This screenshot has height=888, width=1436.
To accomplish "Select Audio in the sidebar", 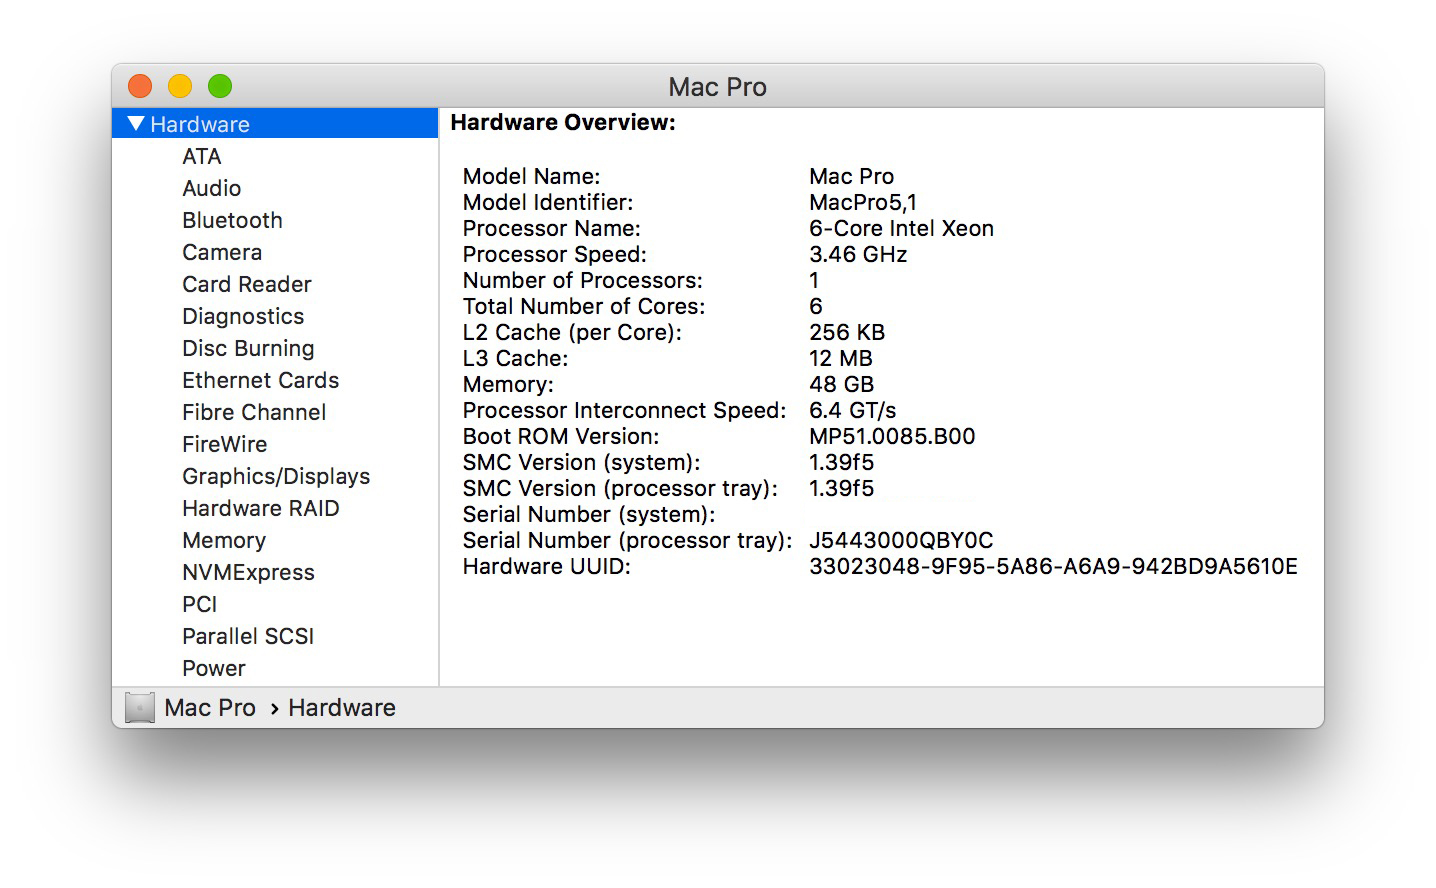I will tap(211, 188).
